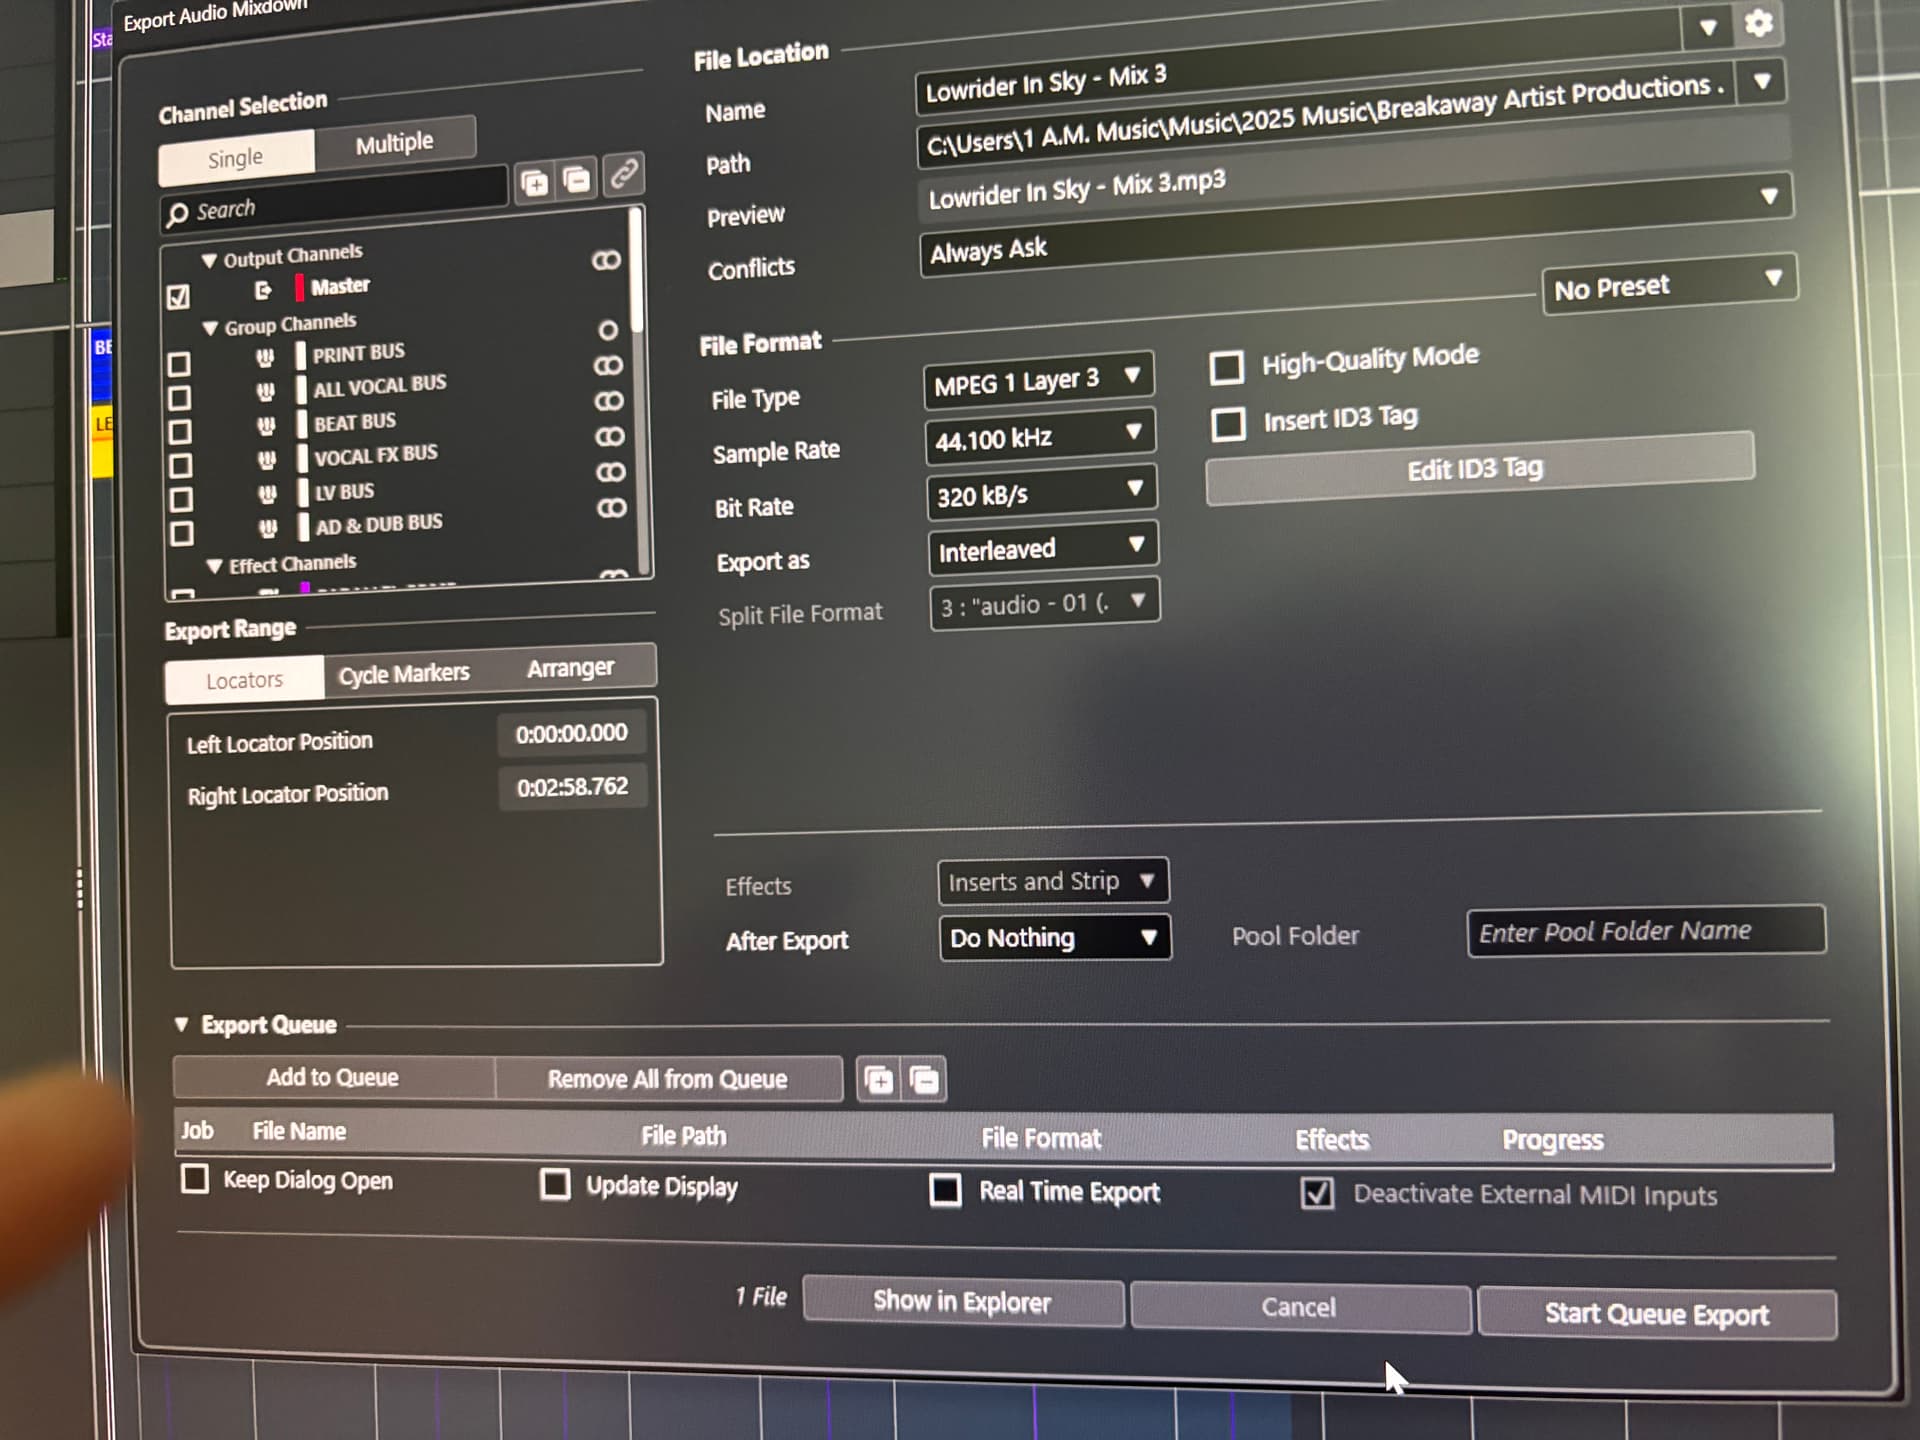Collapse the Export Queue section triangle
The height and width of the screenshot is (1440, 1920).
[x=181, y=1024]
